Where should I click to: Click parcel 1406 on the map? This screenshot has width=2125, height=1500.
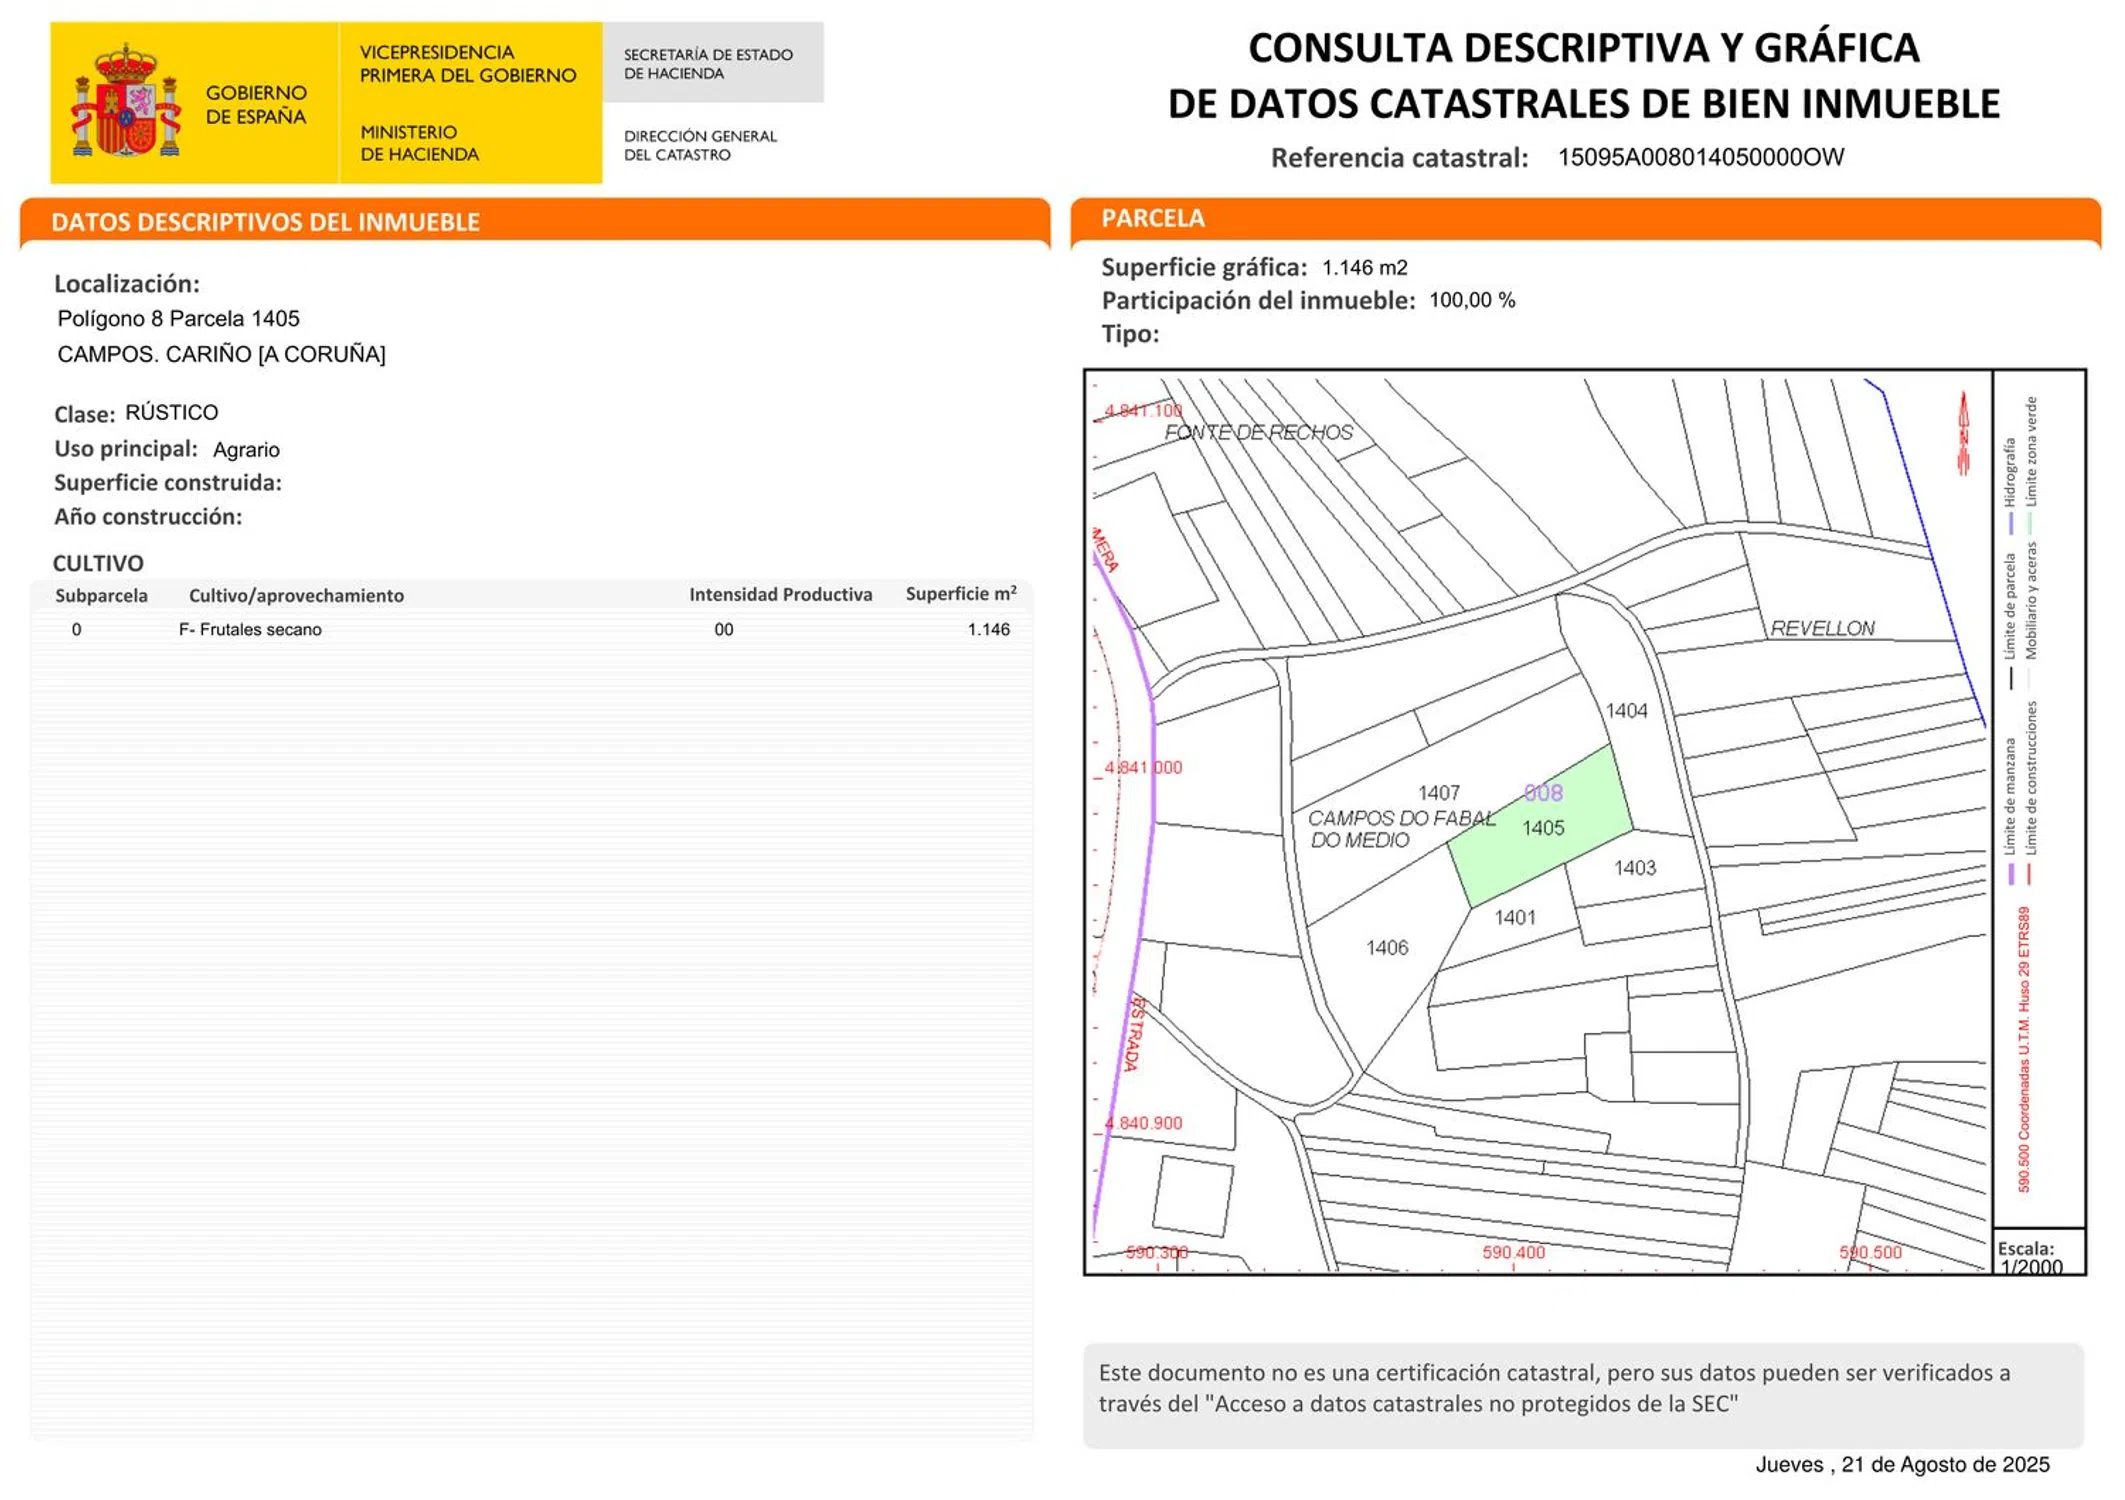click(1387, 947)
